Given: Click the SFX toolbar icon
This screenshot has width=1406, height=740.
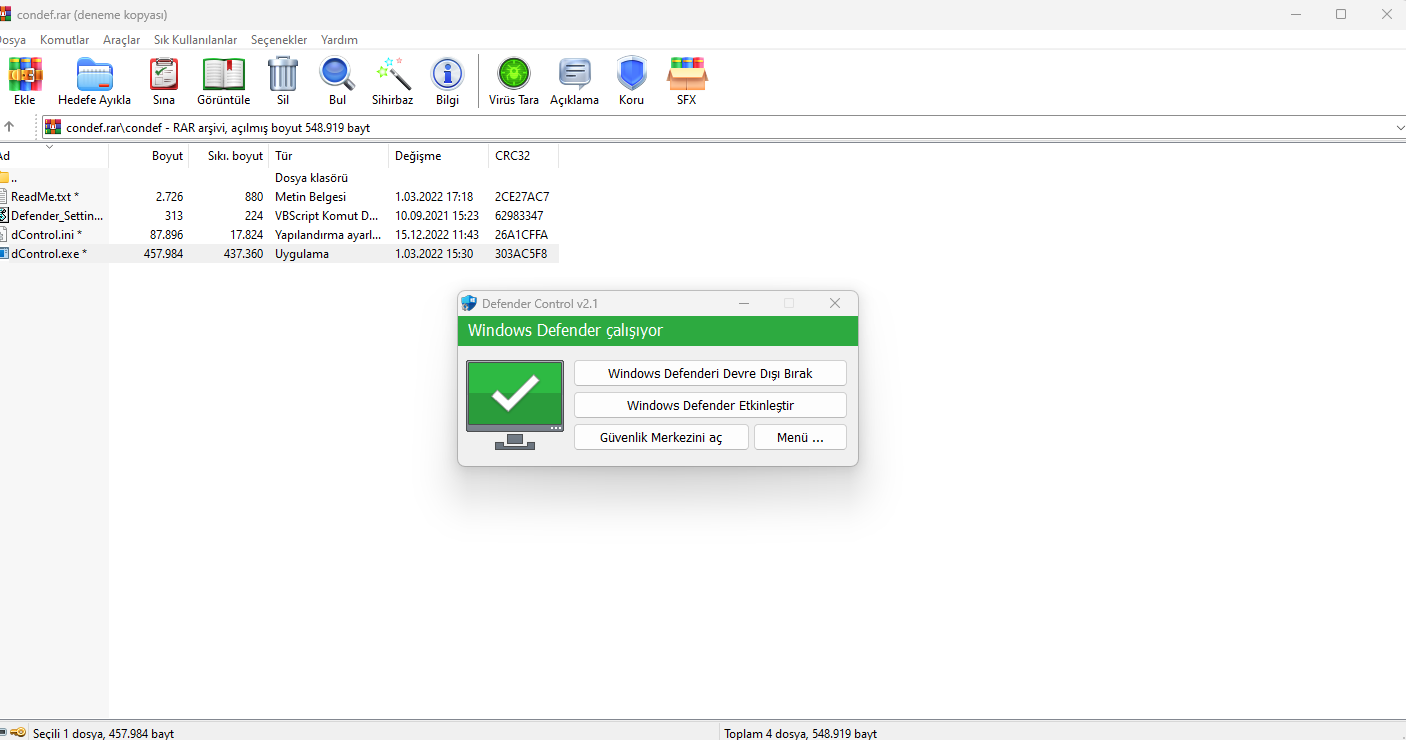Looking at the screenshot, I should [x=687, y=74].
